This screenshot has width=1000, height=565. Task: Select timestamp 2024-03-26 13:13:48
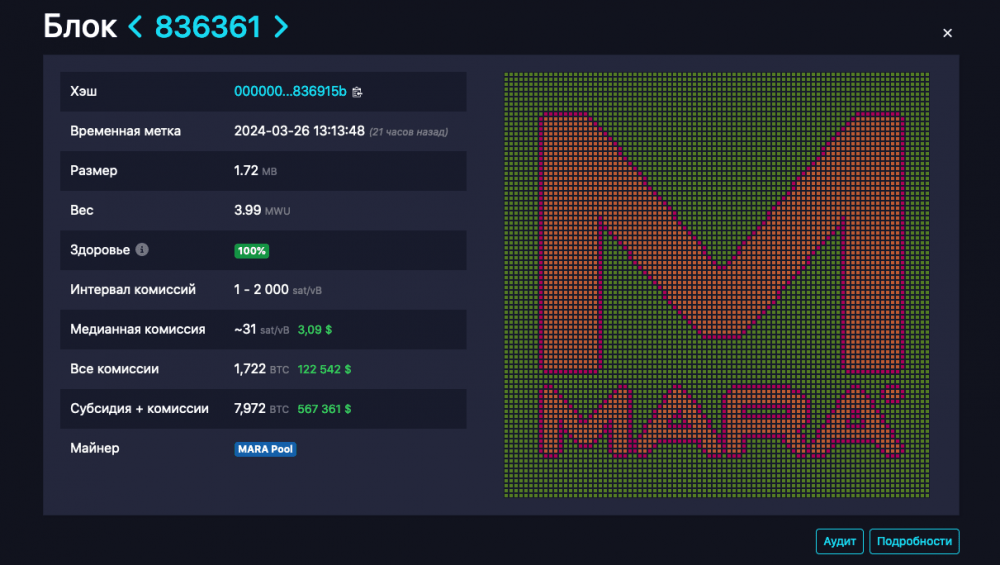point(299,131)
